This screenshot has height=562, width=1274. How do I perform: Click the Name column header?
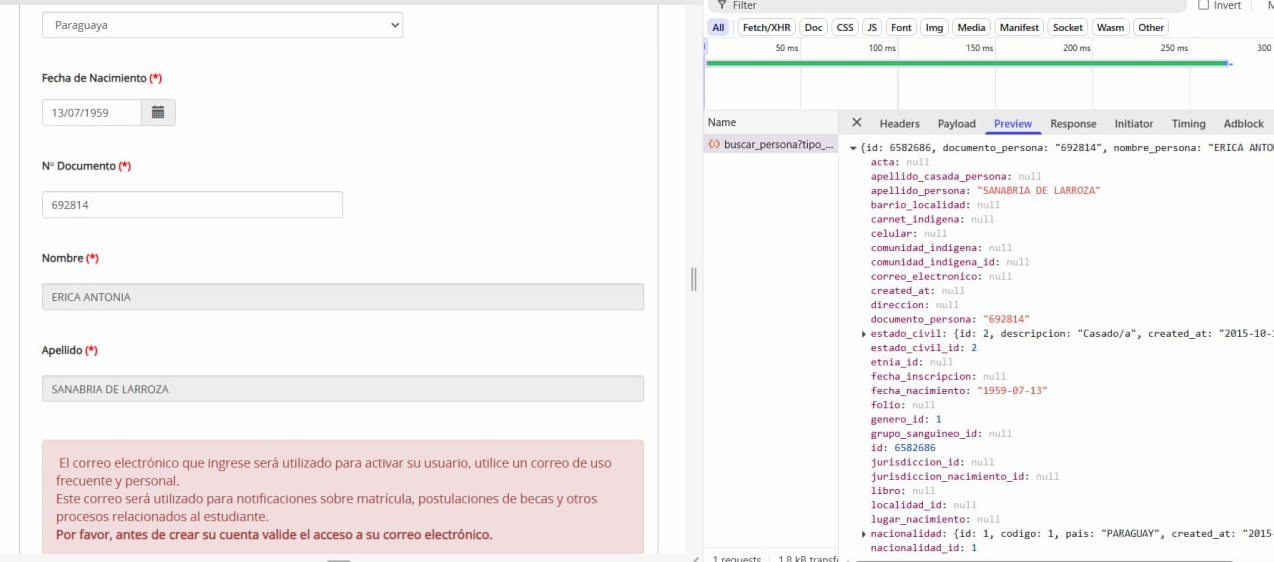click(x=770, y=123)
